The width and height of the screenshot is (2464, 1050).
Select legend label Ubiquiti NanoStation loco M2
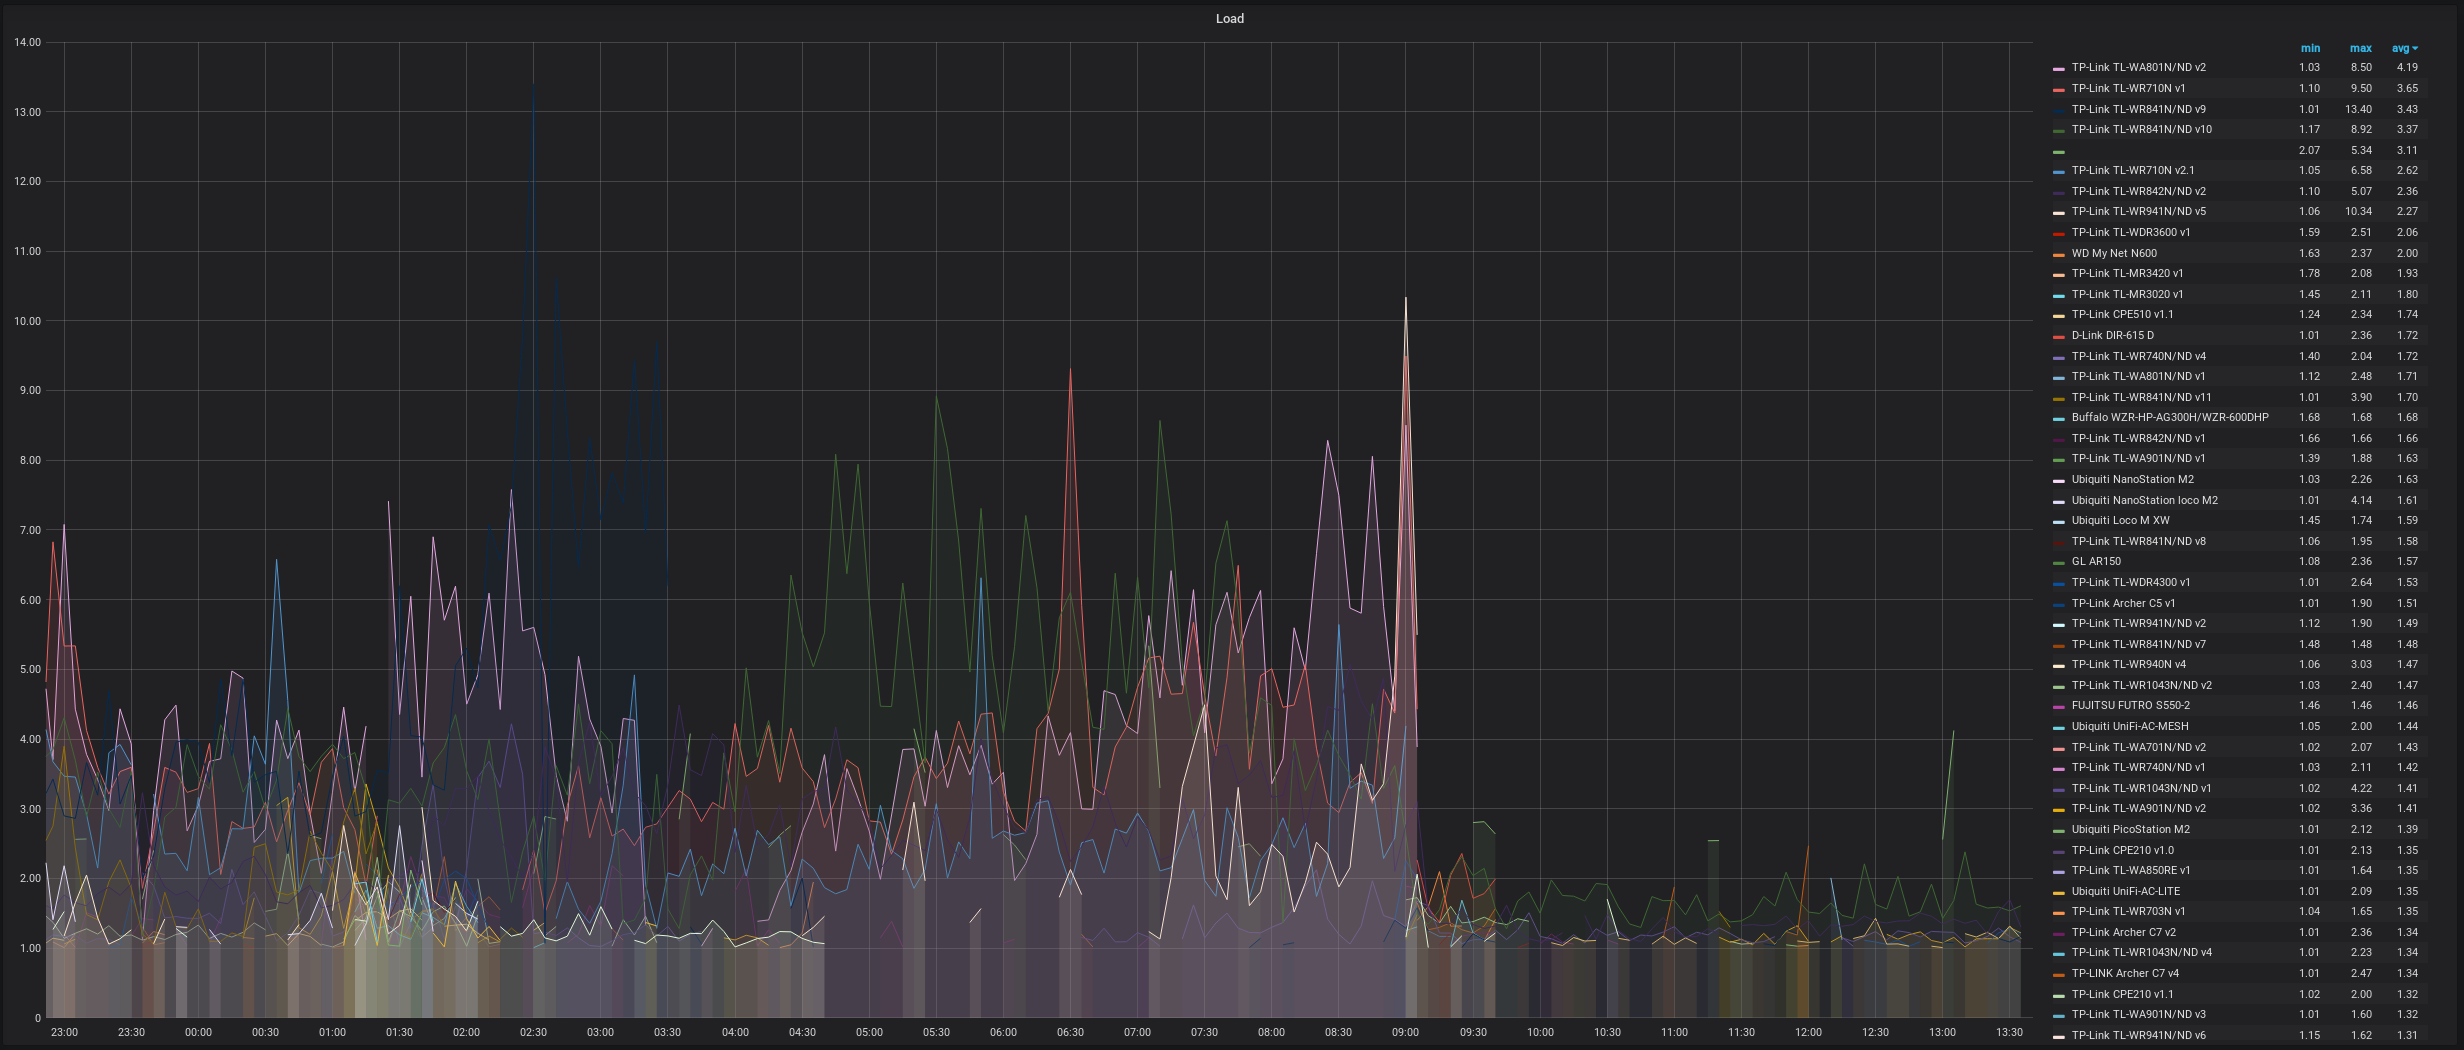click(2144, 500)
